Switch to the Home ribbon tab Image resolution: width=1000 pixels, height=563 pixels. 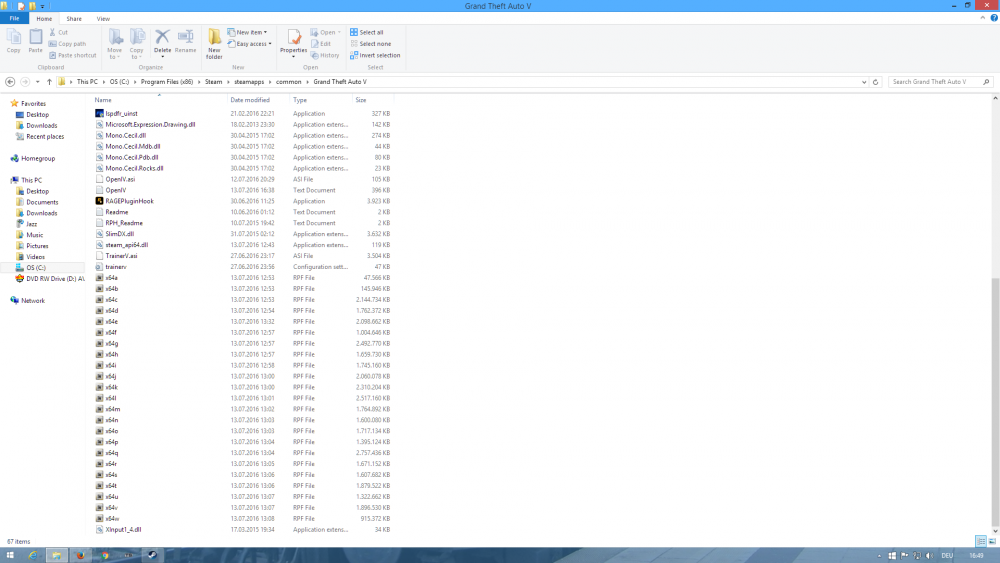point(44,18)
